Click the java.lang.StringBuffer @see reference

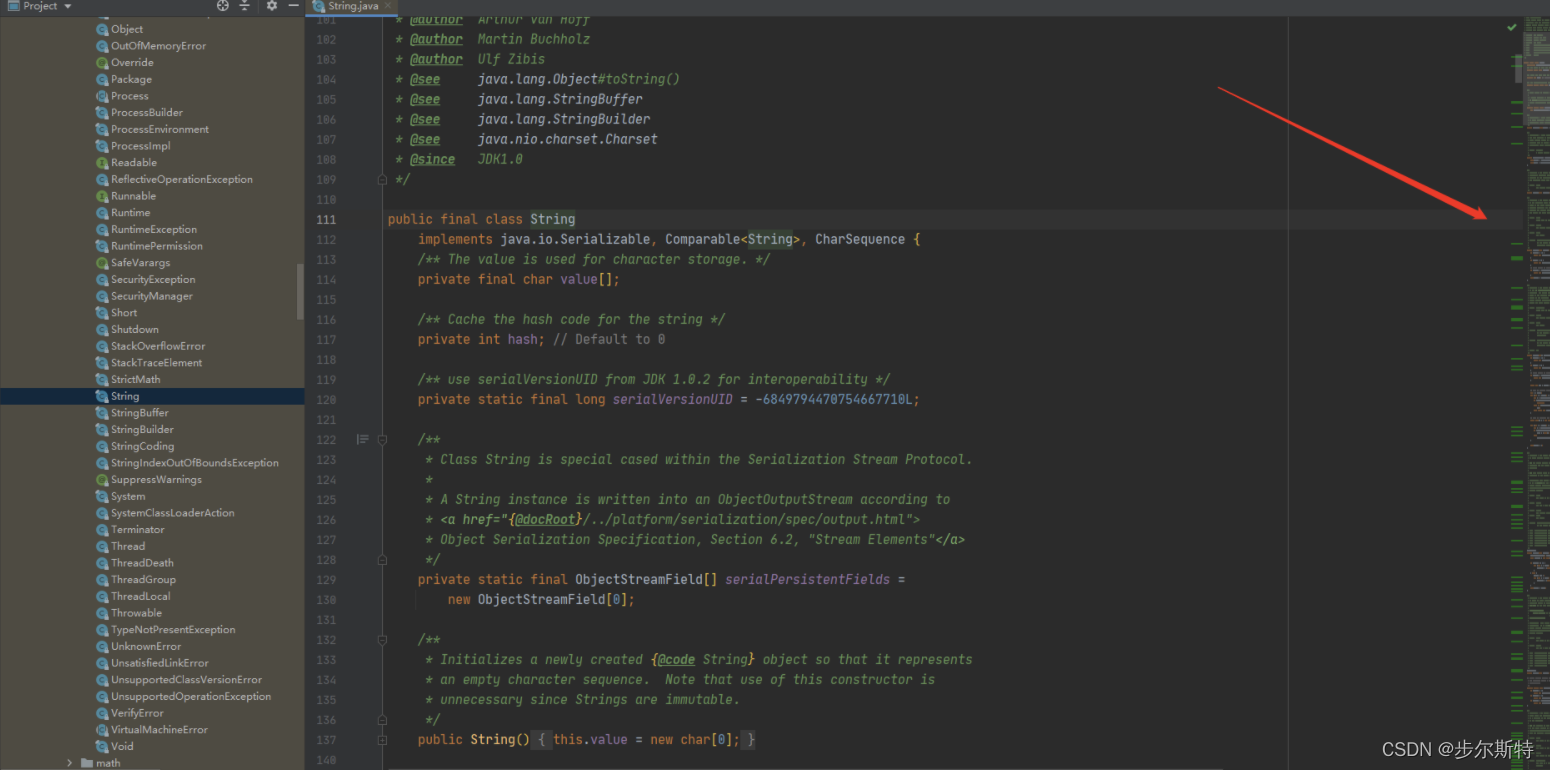click(x=560, y=99)
